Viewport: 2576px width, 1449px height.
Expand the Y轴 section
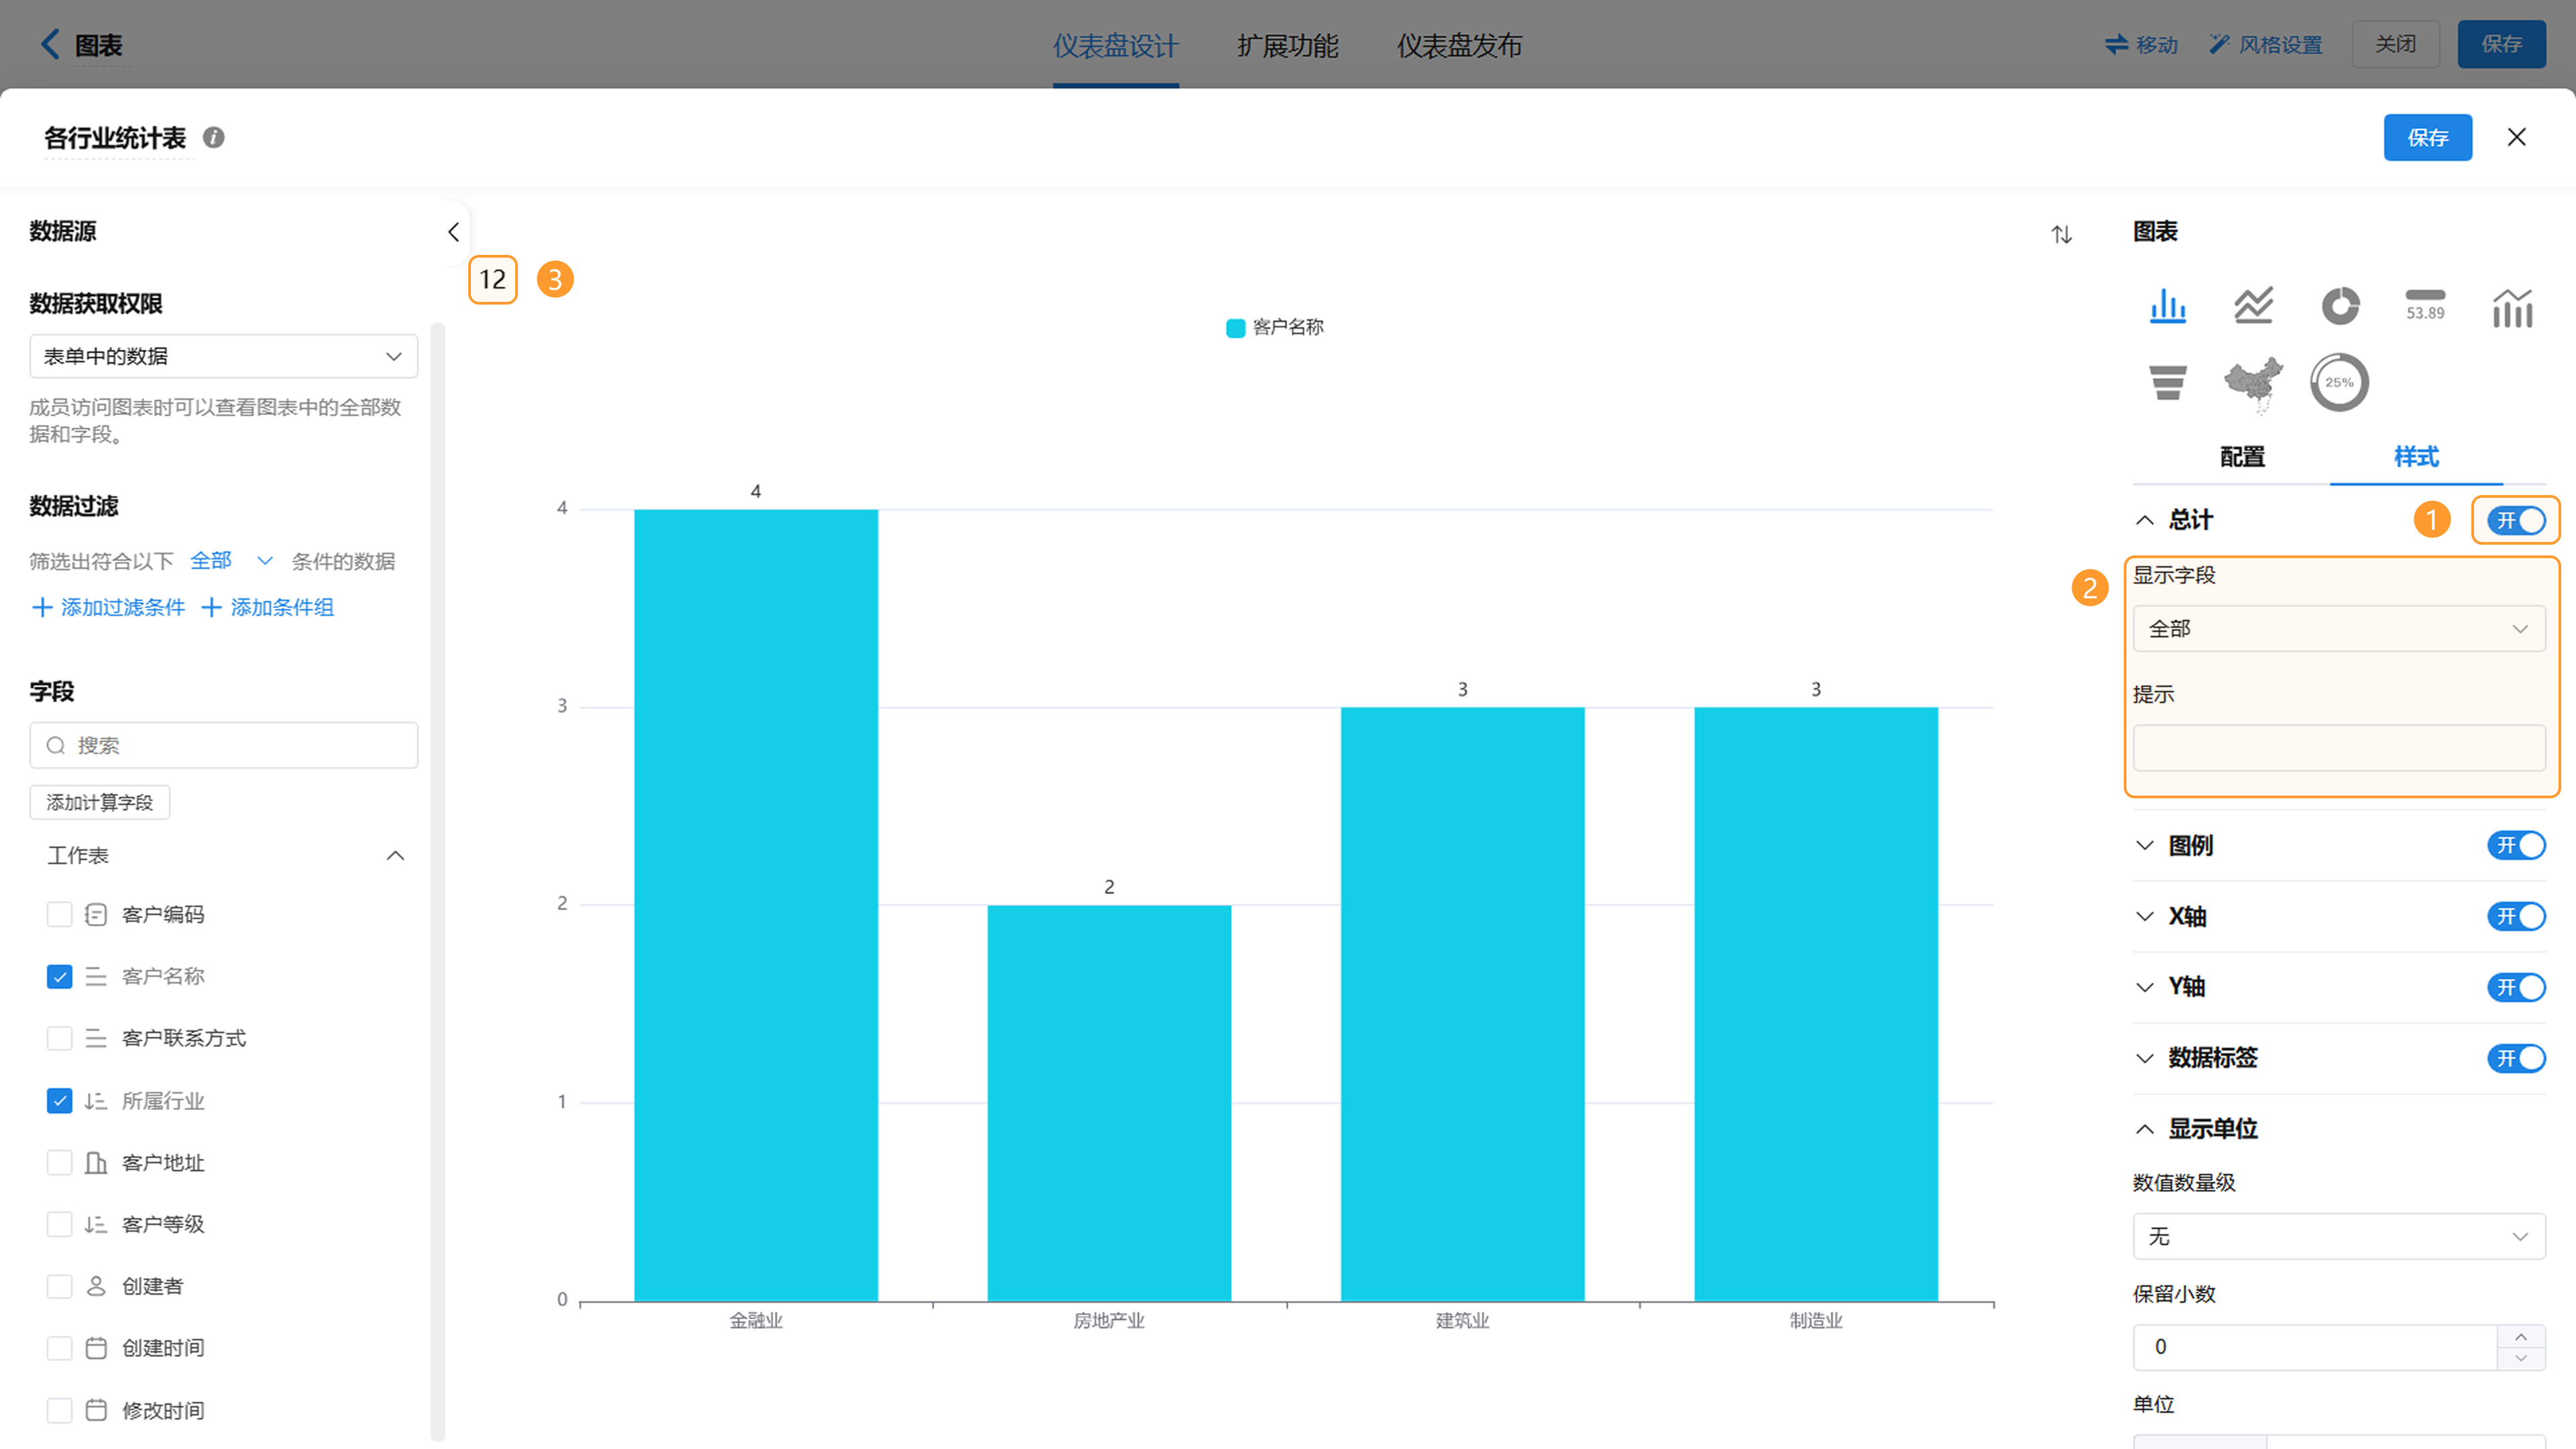click(x=2144, y=987)
